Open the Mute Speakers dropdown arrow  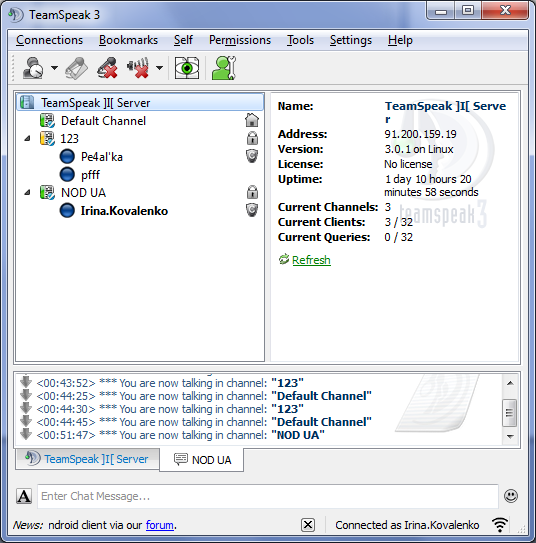pyautogui.click(x=159, y=68)
